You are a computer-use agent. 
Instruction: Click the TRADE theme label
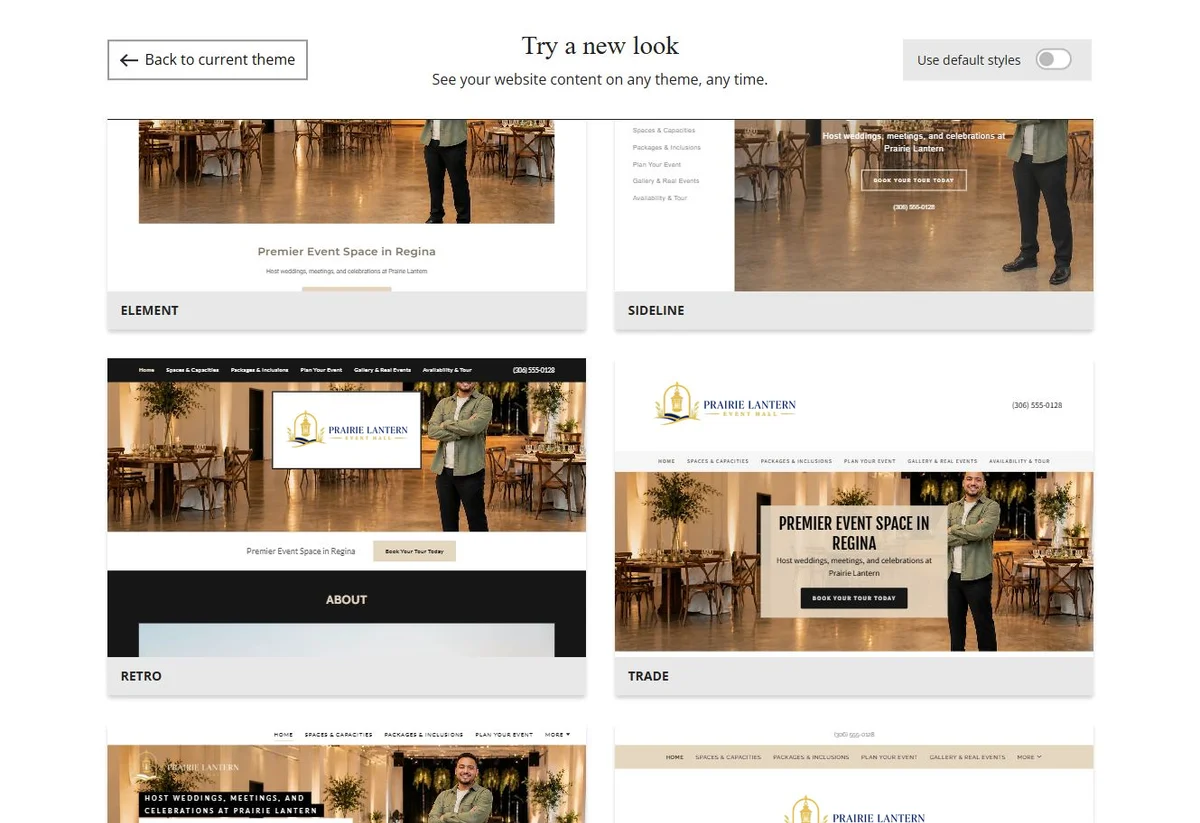tap(648, 676)
